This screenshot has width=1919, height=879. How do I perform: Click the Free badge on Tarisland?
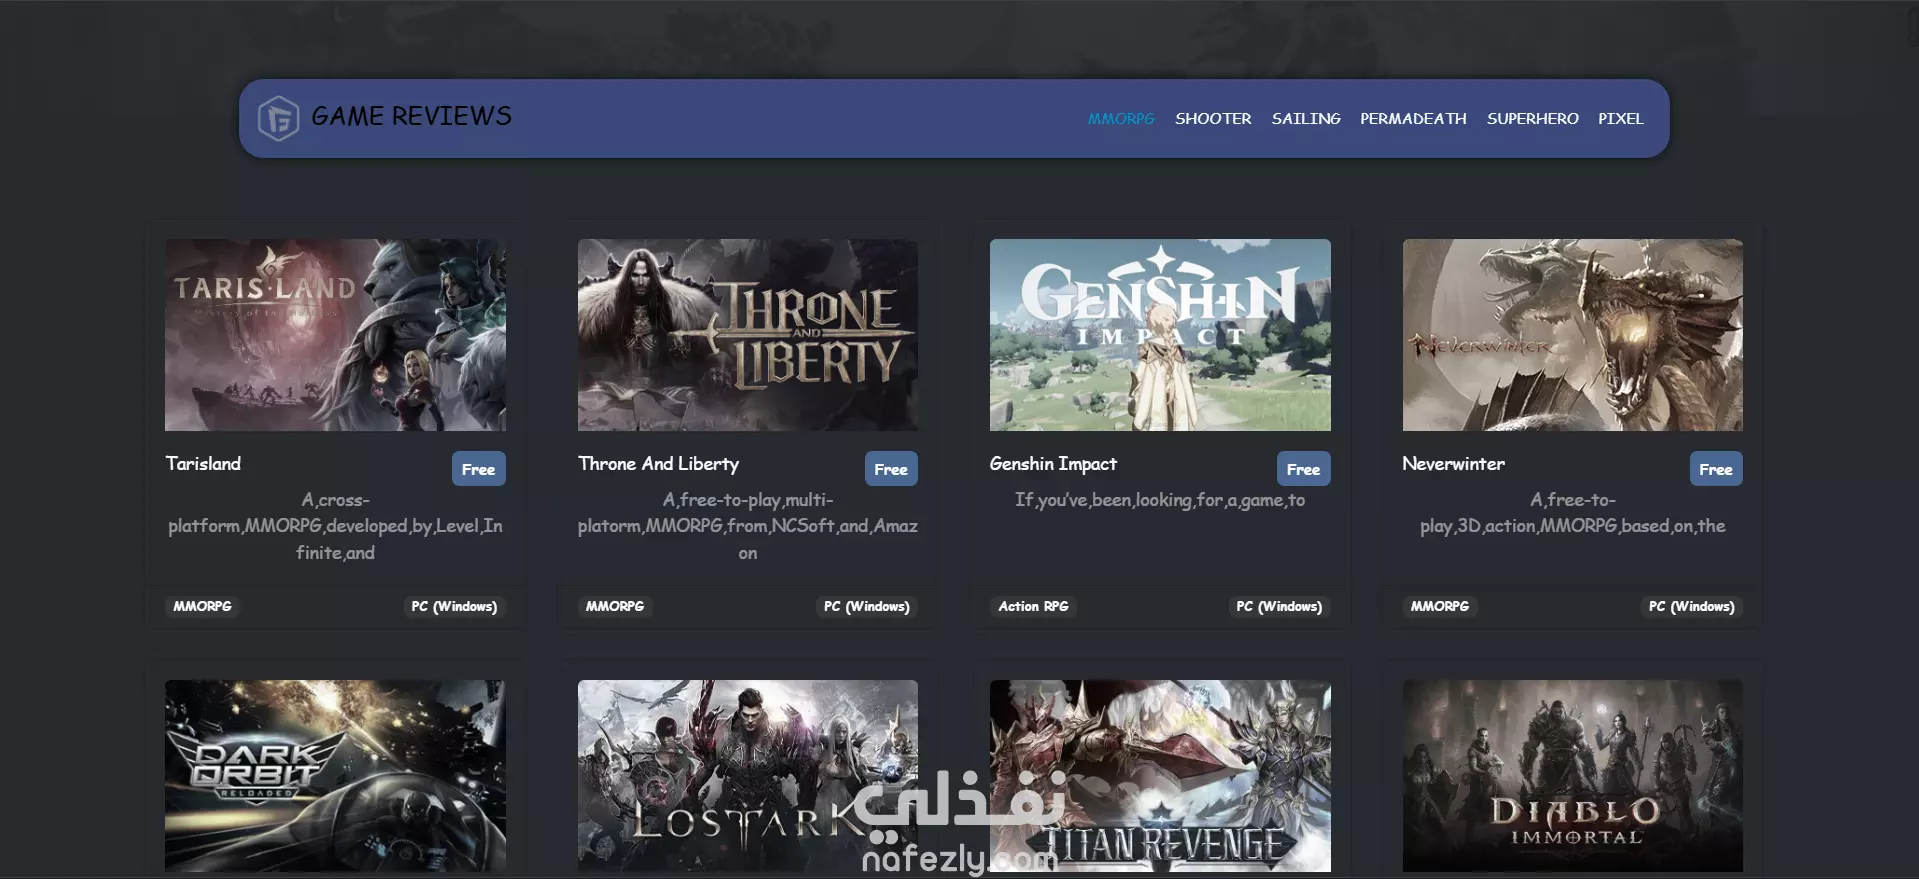click(x=478, y=469)
